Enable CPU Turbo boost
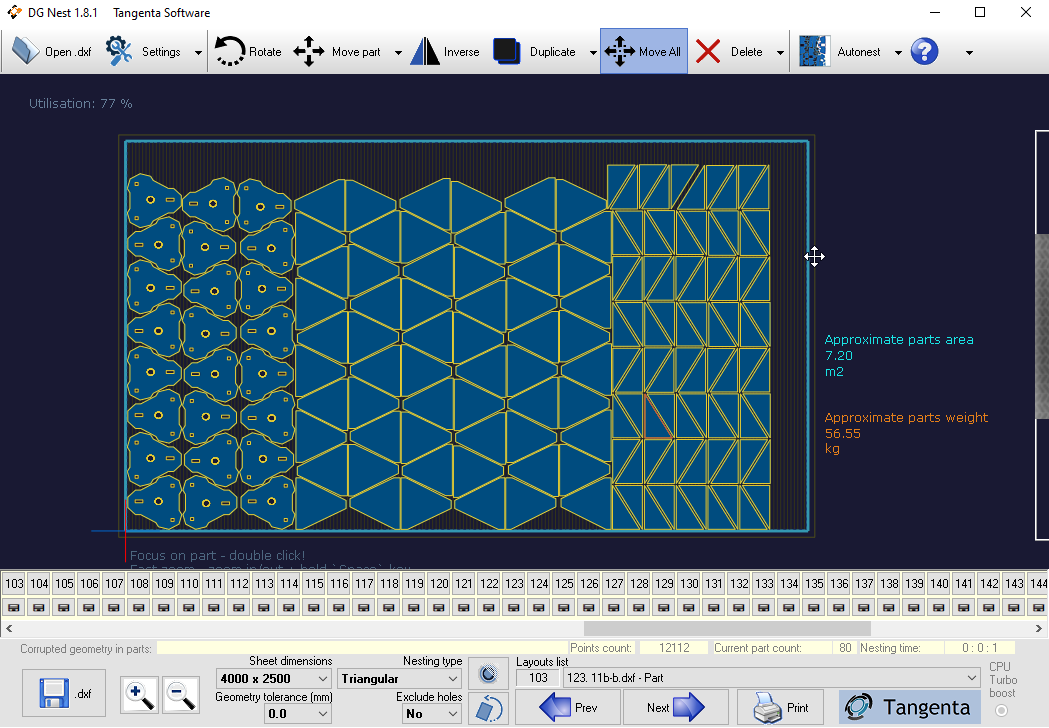This screenshot has height=728, width=1049. (x=1001, y=710)
